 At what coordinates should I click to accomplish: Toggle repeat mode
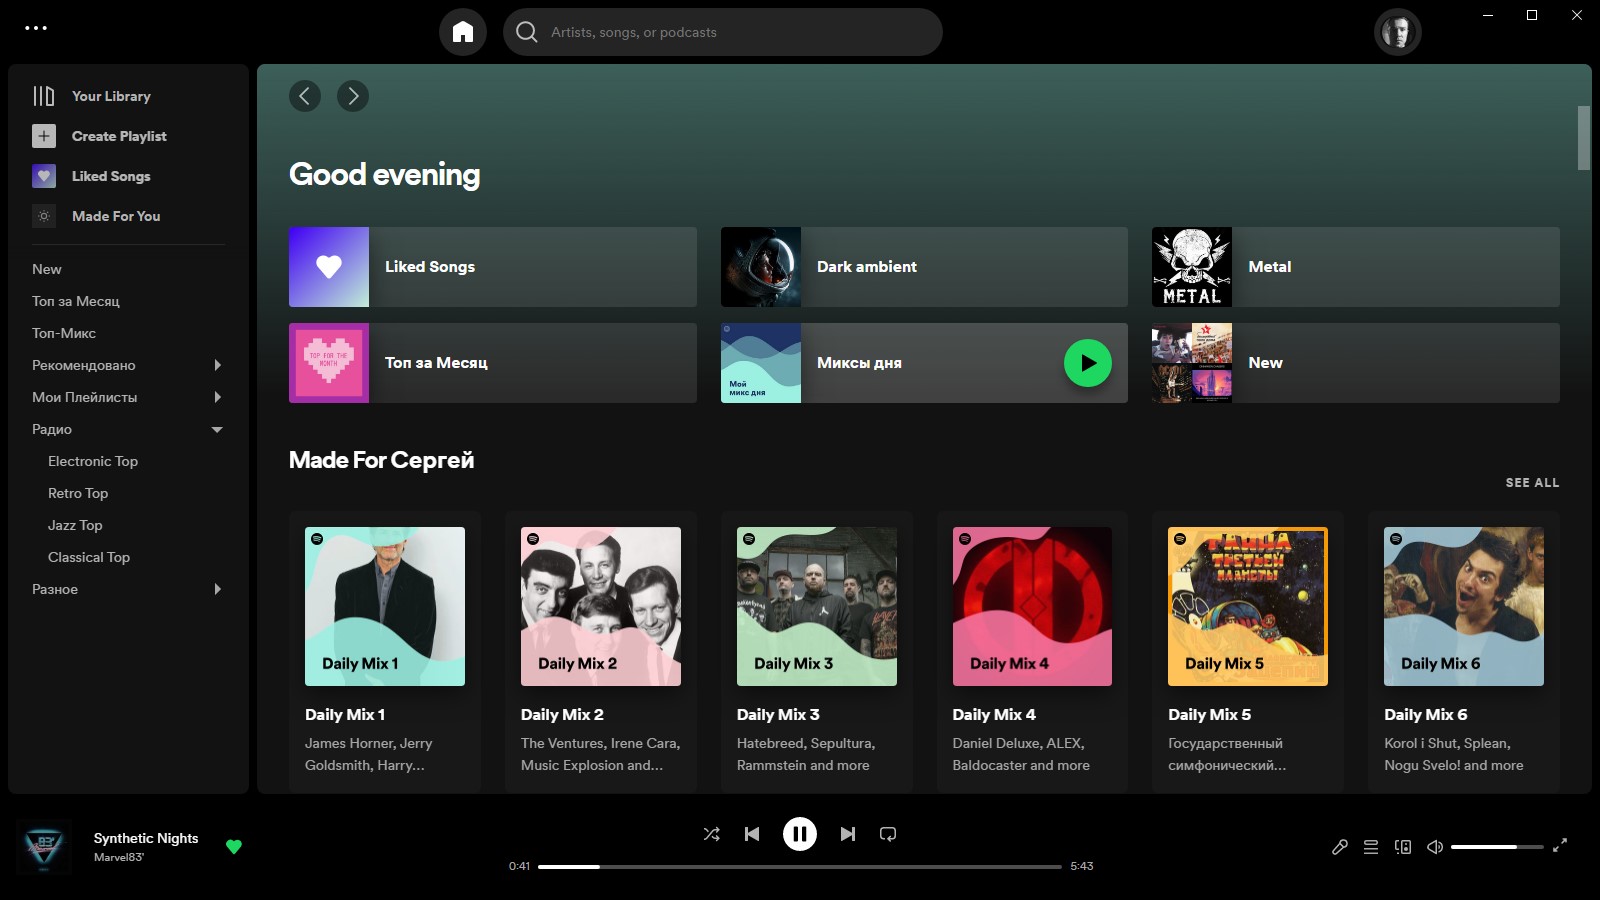[887, 834]
